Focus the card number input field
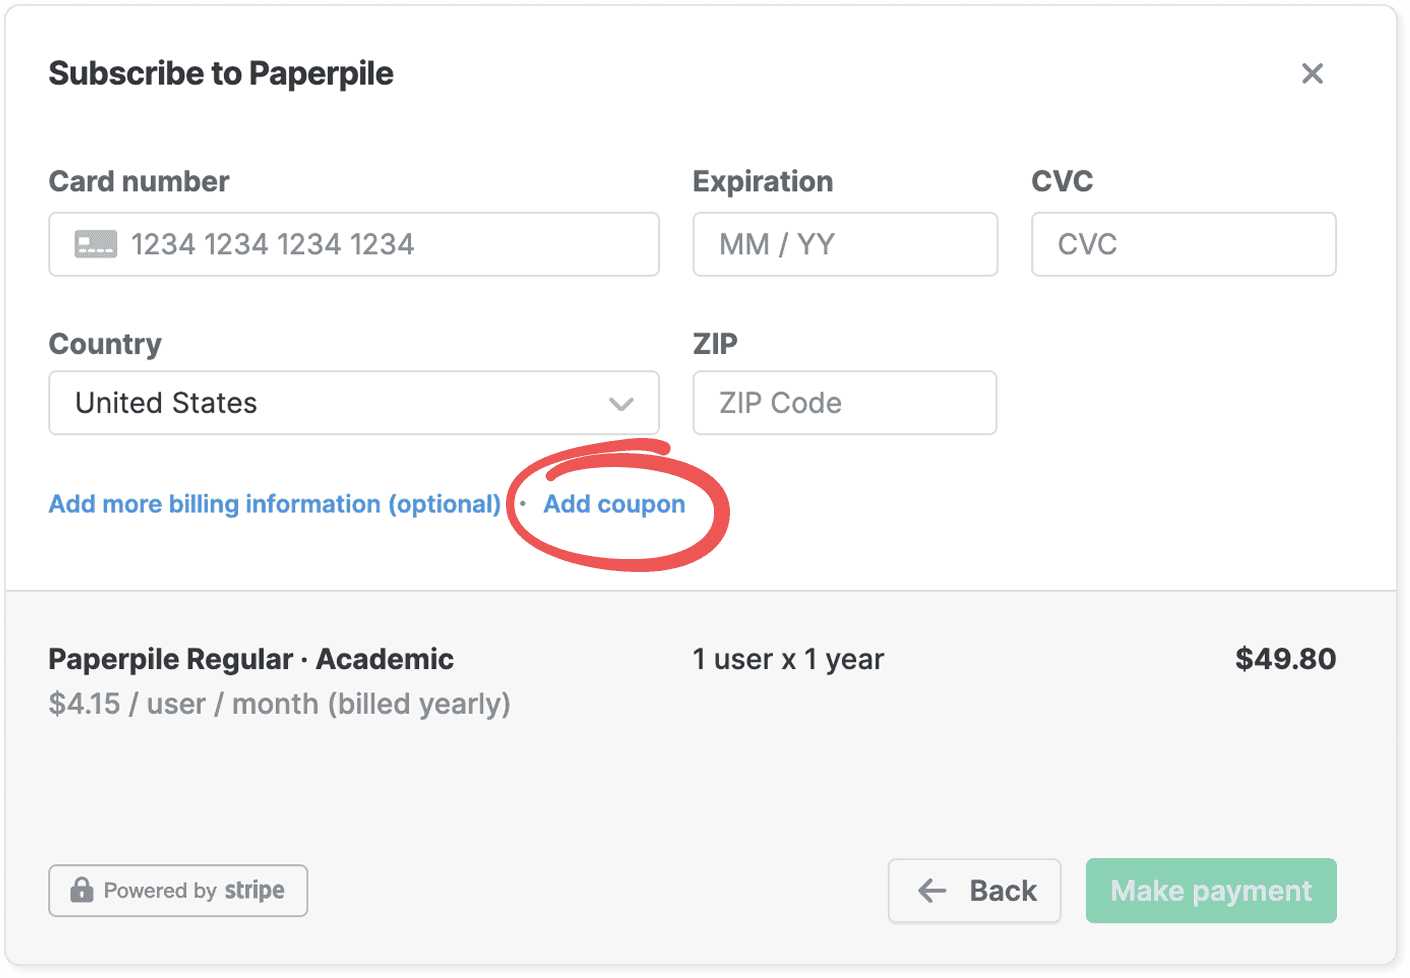1410x978 pixels. pyautogui.click(x=380, y=244)
